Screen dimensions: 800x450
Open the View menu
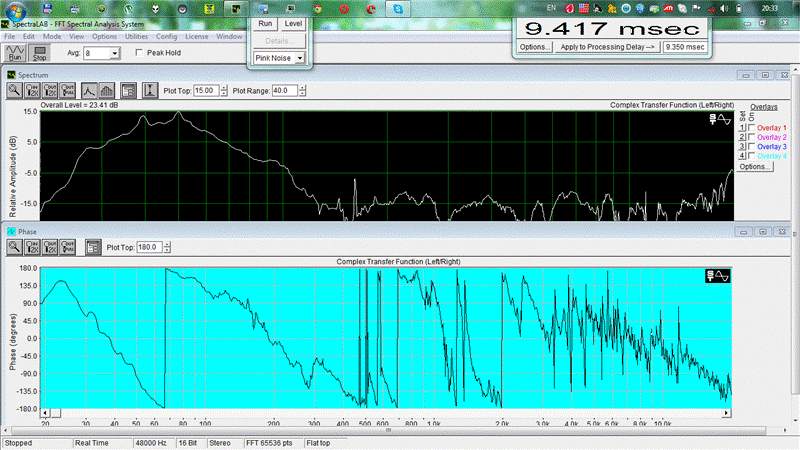click(x=77, y=37)
